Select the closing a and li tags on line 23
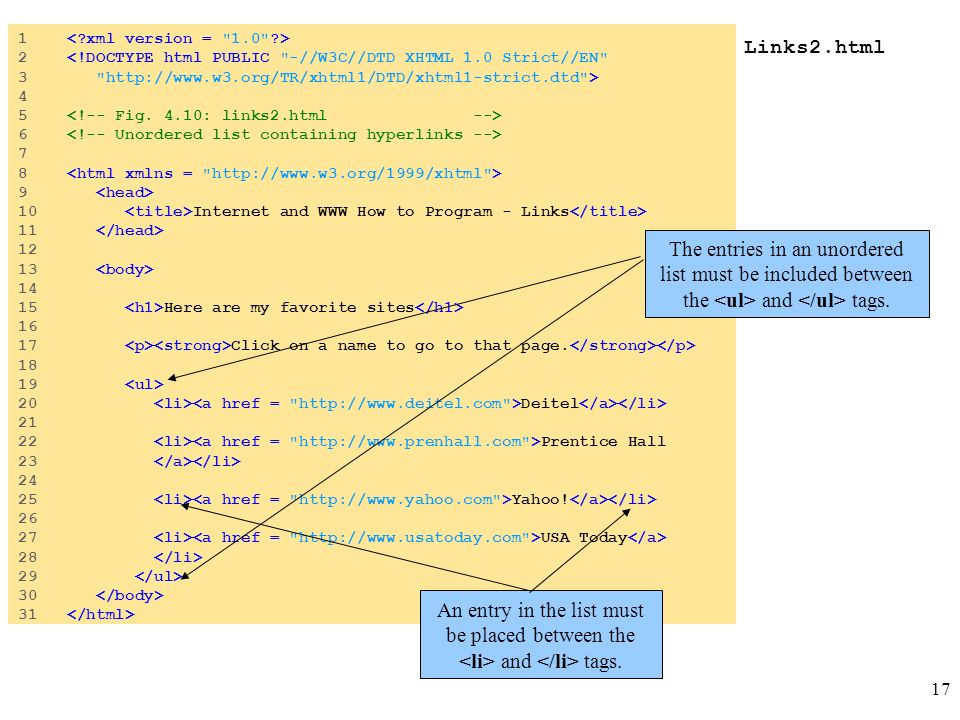The image size is (960, 720). [x=197, y=461]
